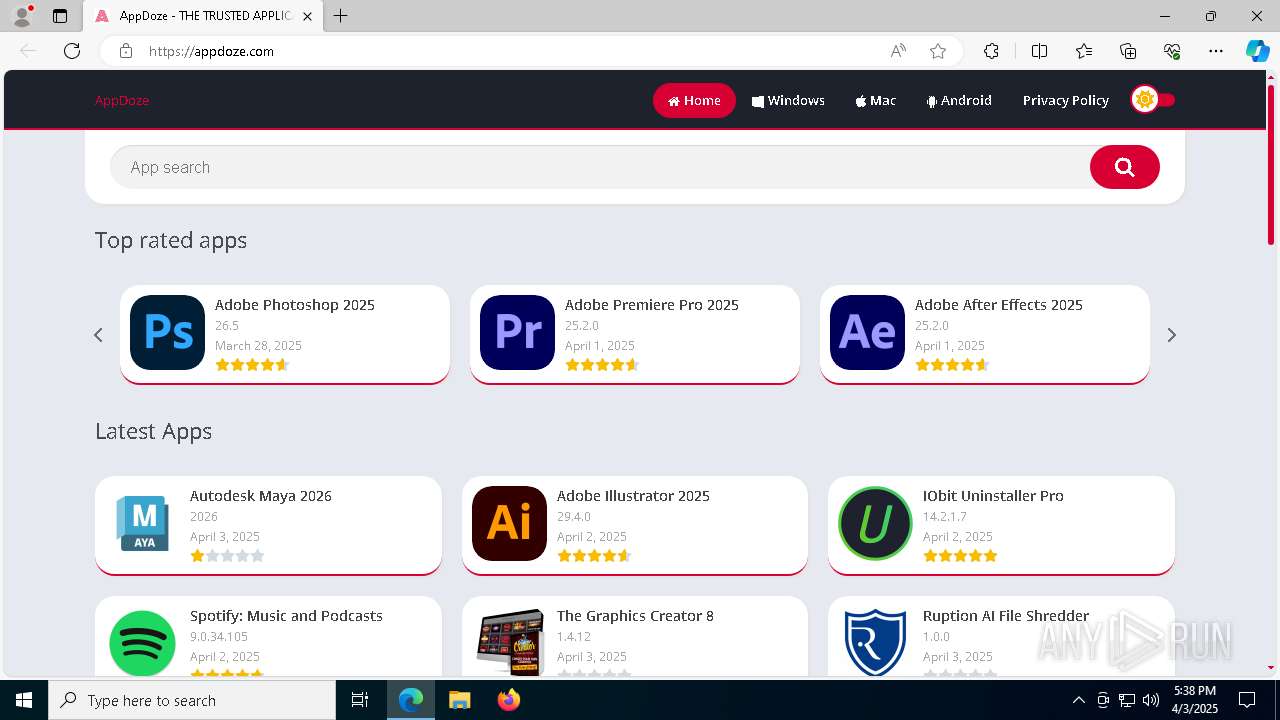Open File Explorer from the taskbar
The image size is (1280, 720).
point(459,700)
